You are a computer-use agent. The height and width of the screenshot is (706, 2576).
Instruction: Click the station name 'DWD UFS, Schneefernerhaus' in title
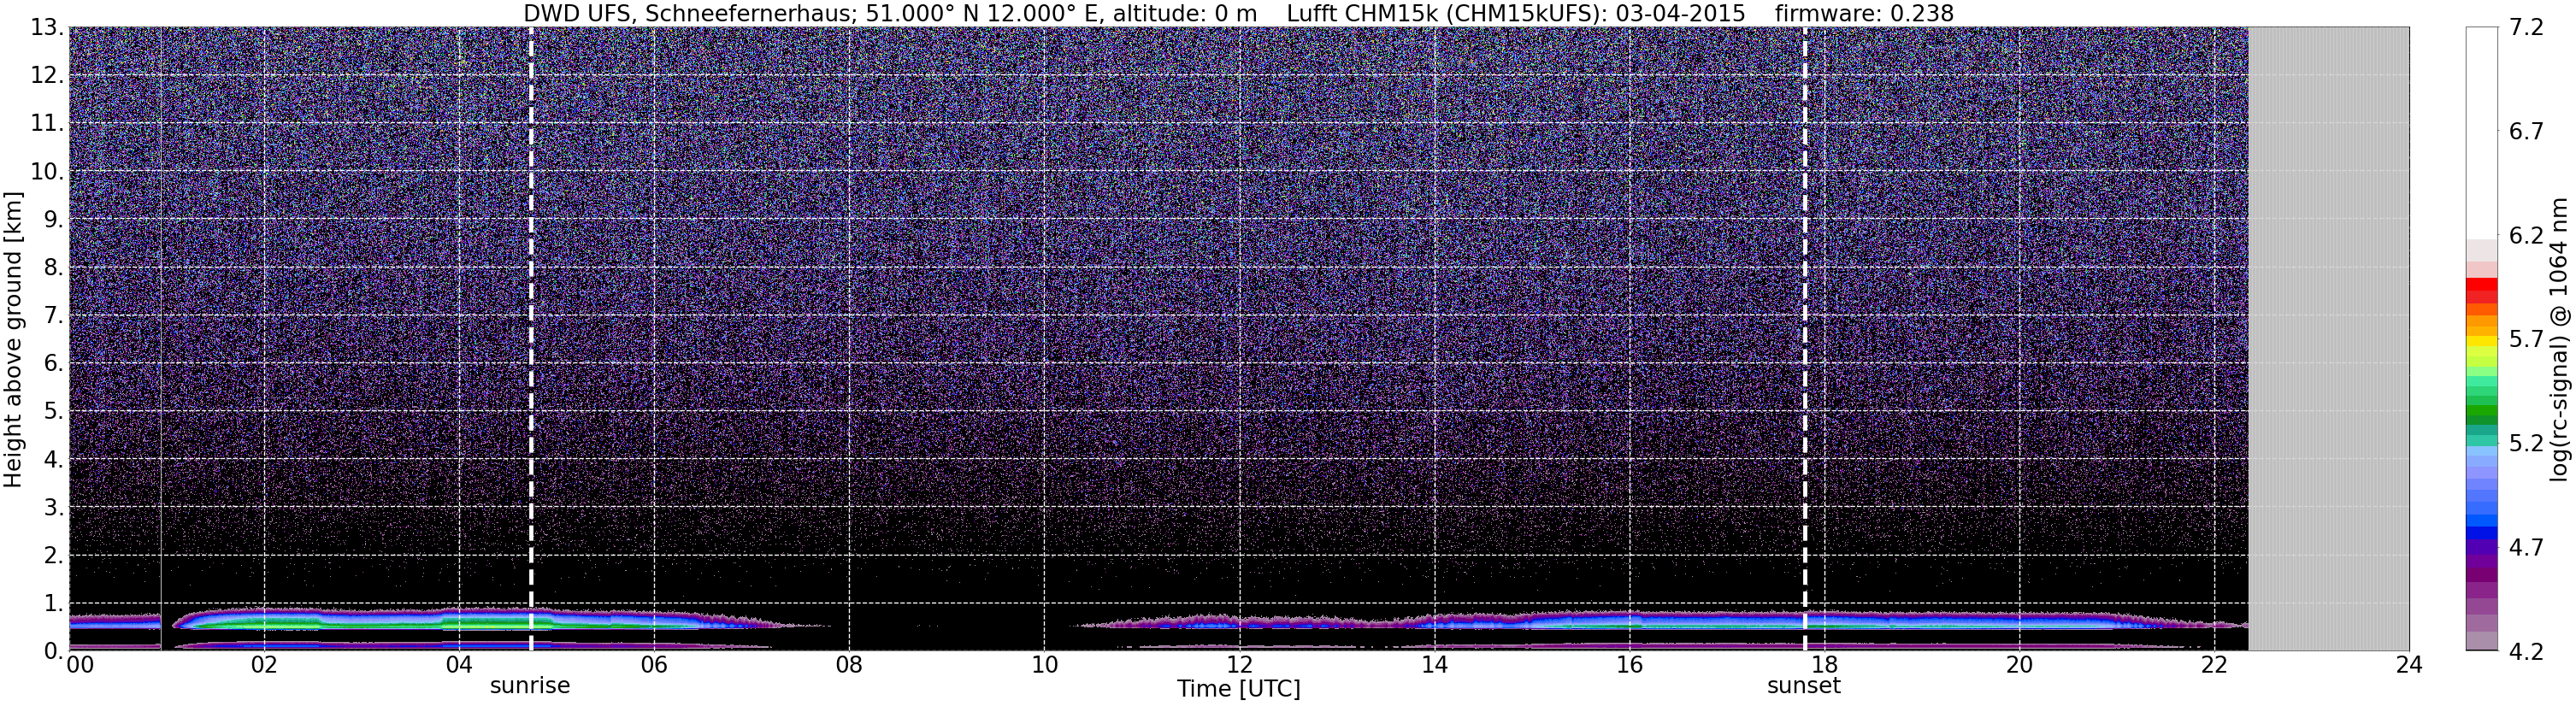691,14
